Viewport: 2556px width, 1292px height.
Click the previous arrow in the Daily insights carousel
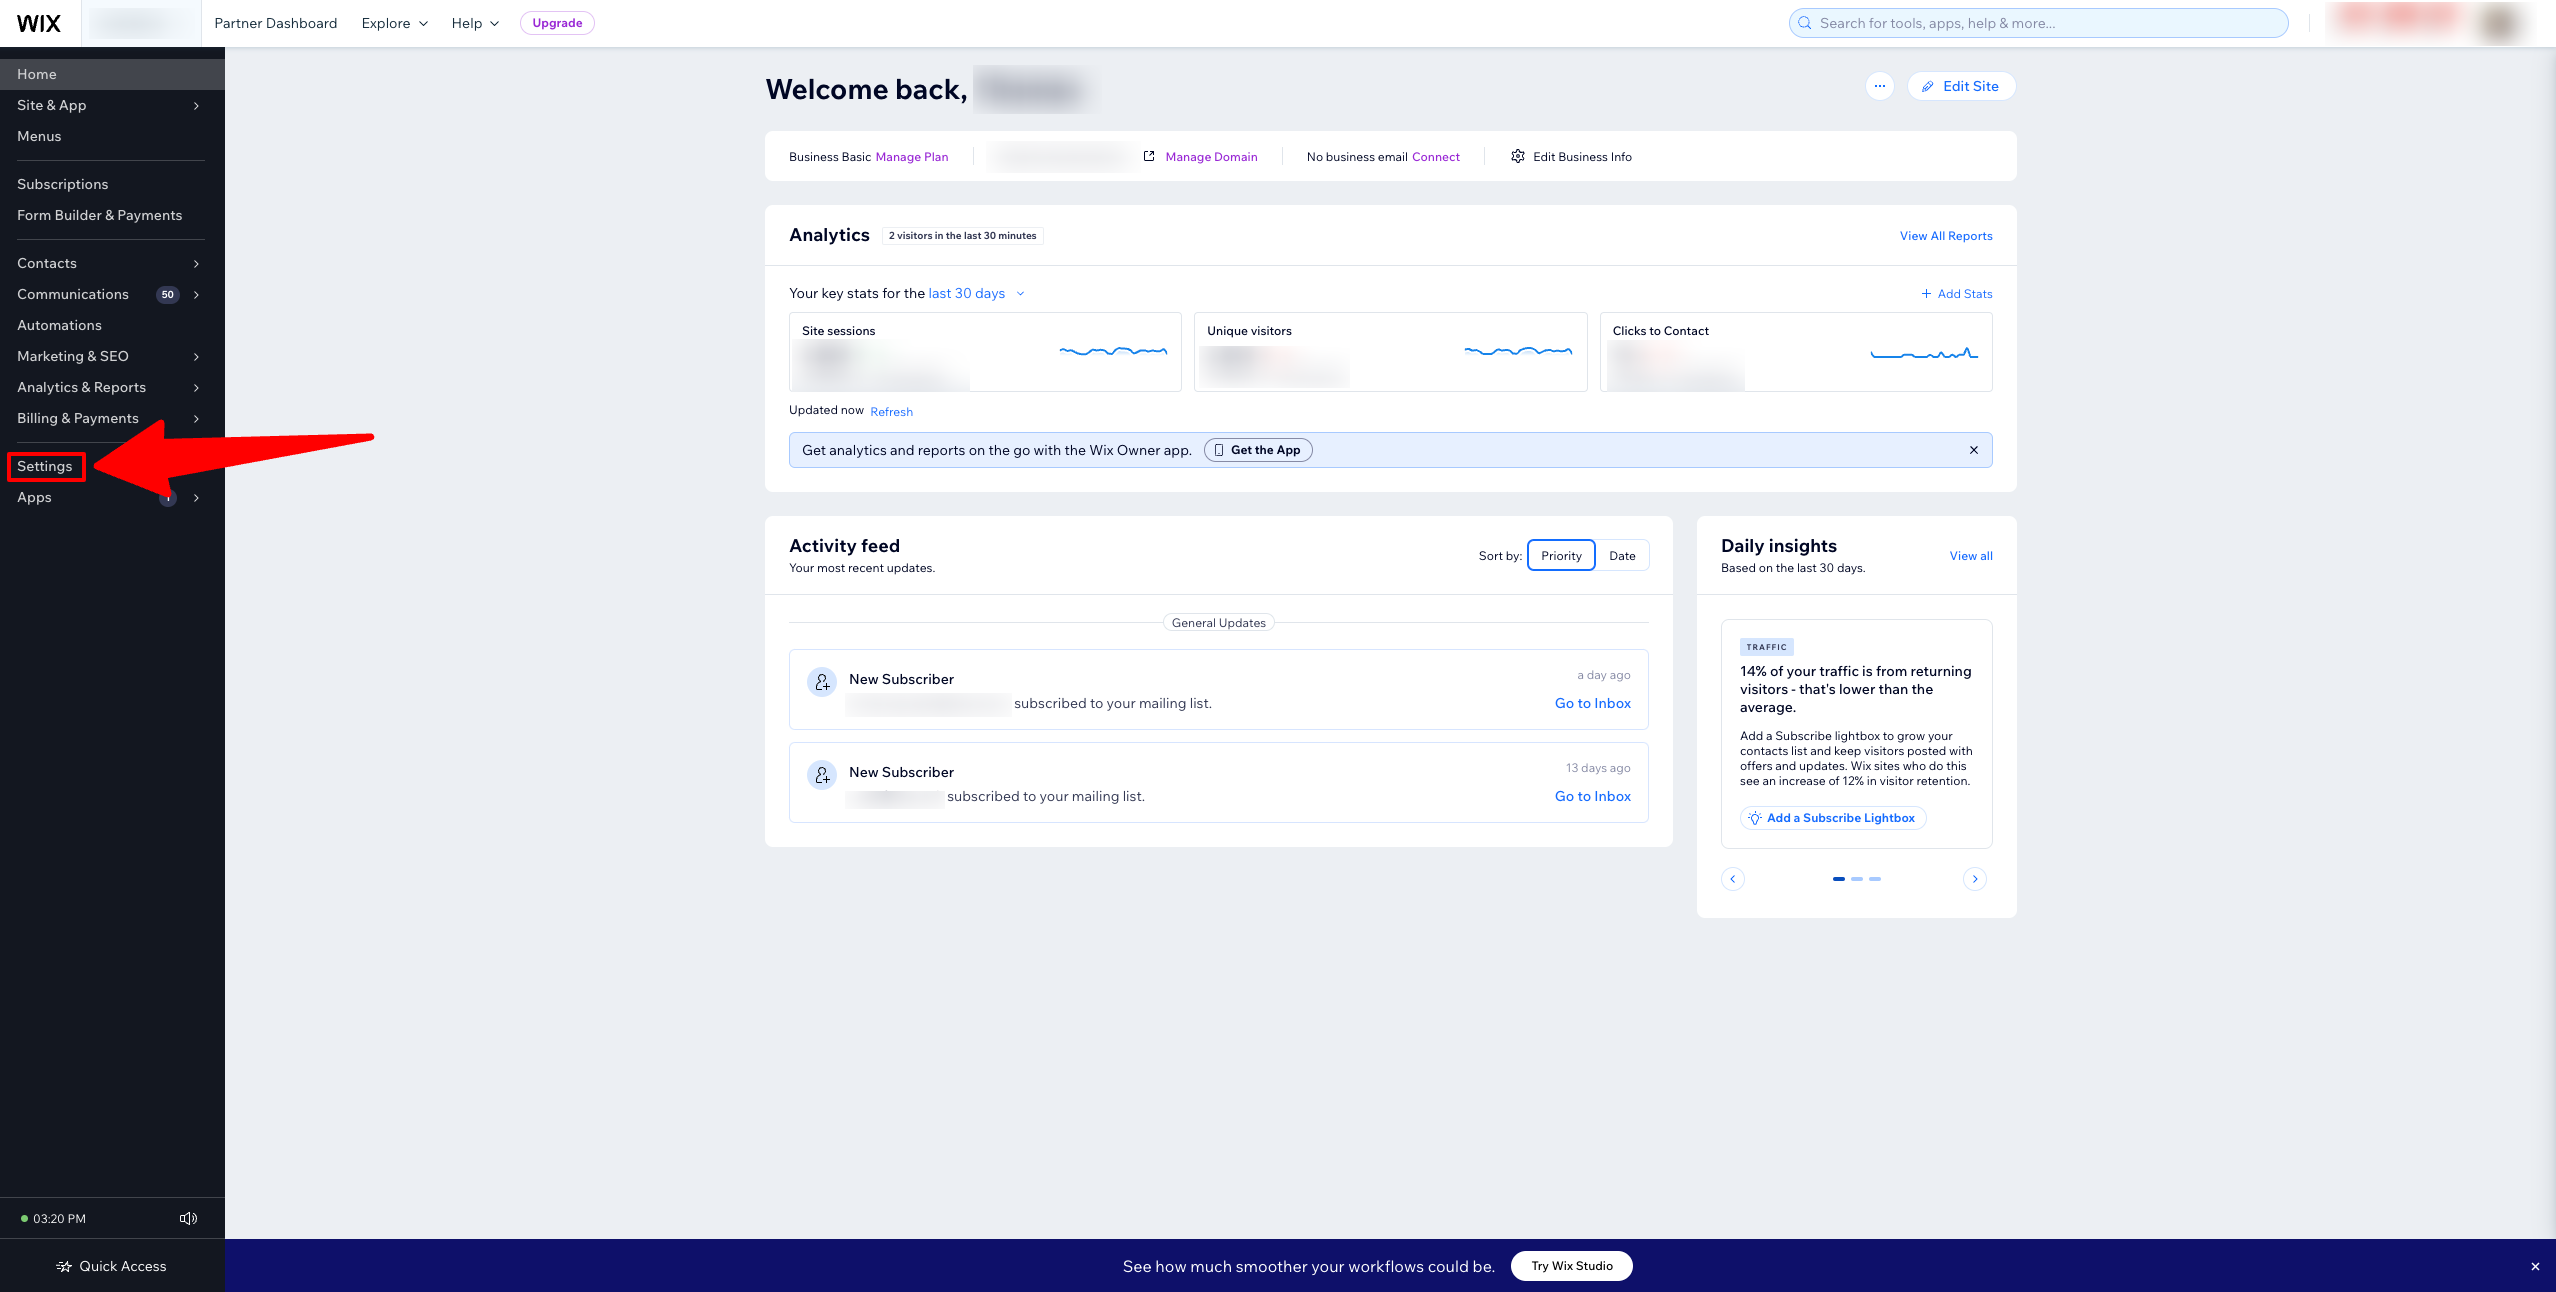point(1733,879)
